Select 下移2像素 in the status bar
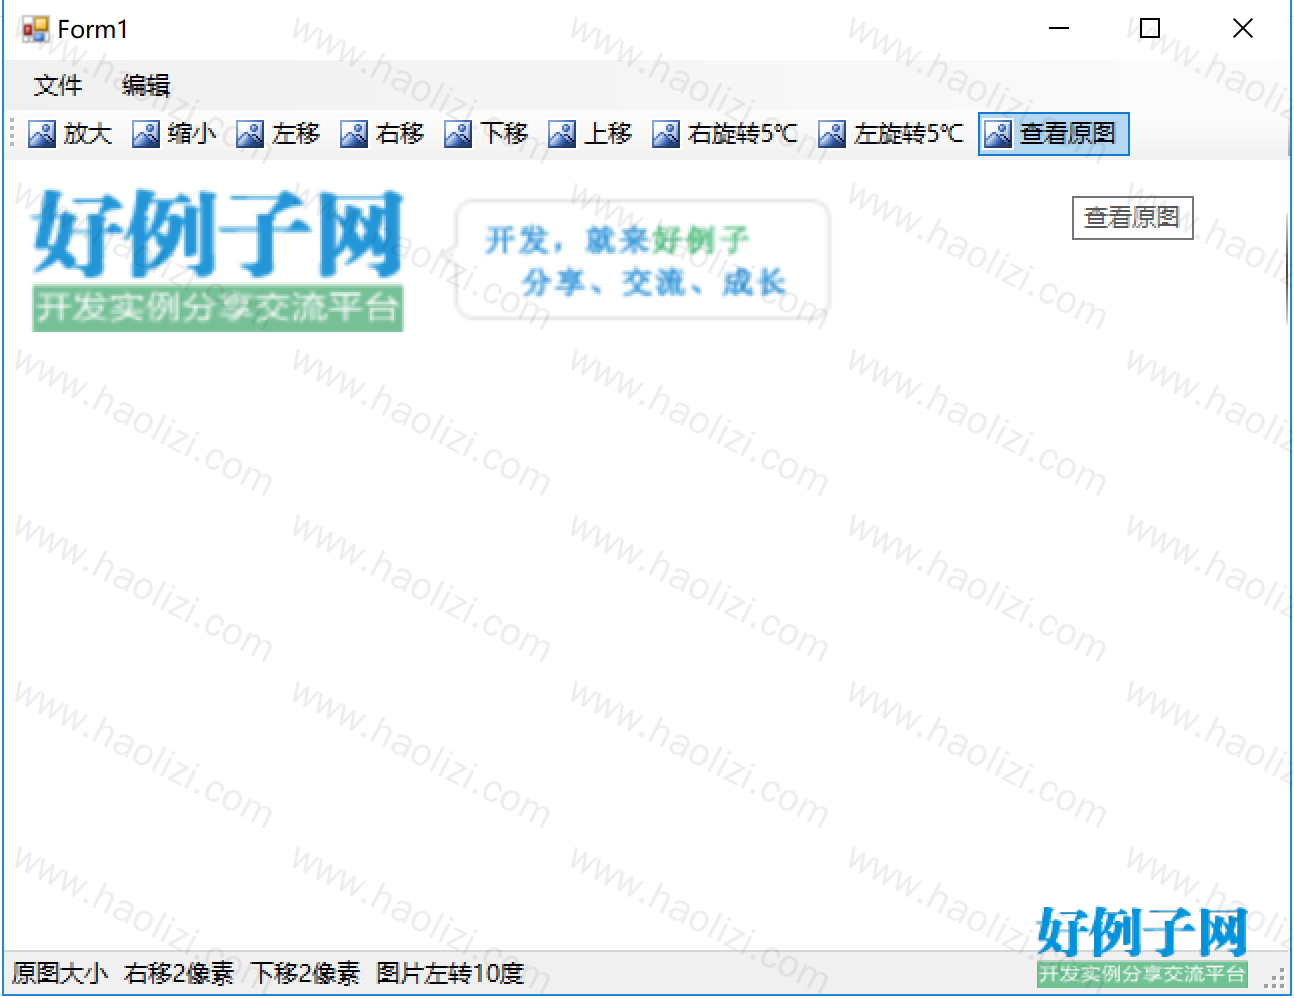1294x998 pixels. pyautogui.click(x=305, y=973)
